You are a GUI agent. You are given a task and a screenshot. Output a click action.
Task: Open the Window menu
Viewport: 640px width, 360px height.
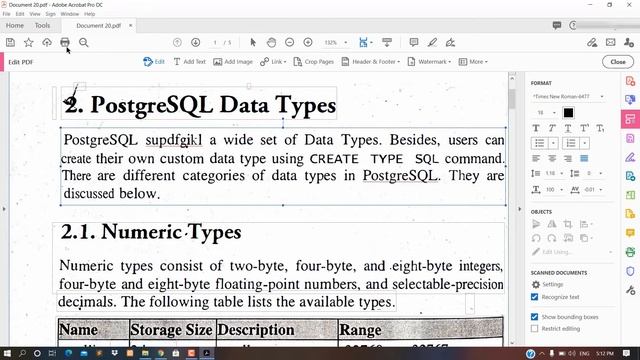[70, 14]
